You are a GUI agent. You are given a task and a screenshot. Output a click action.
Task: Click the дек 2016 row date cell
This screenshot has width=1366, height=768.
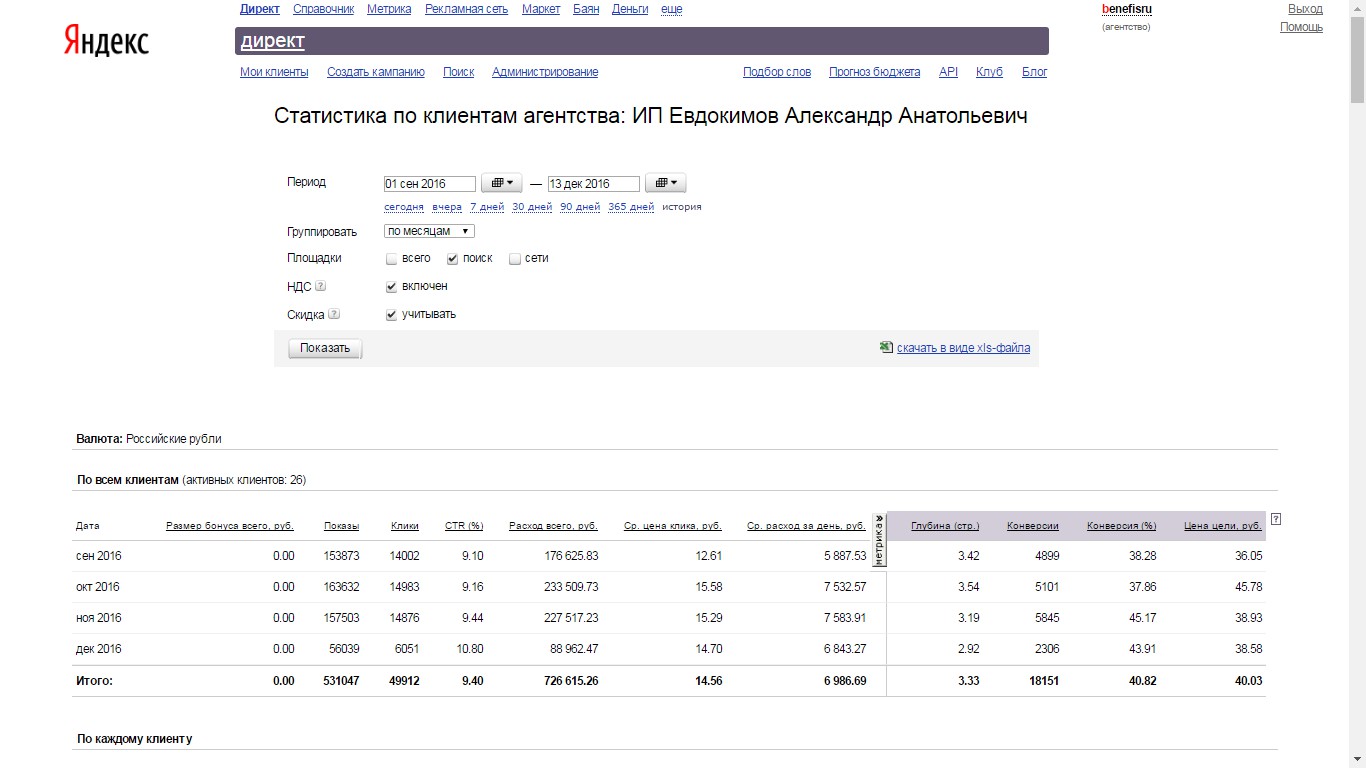(98, 649)
